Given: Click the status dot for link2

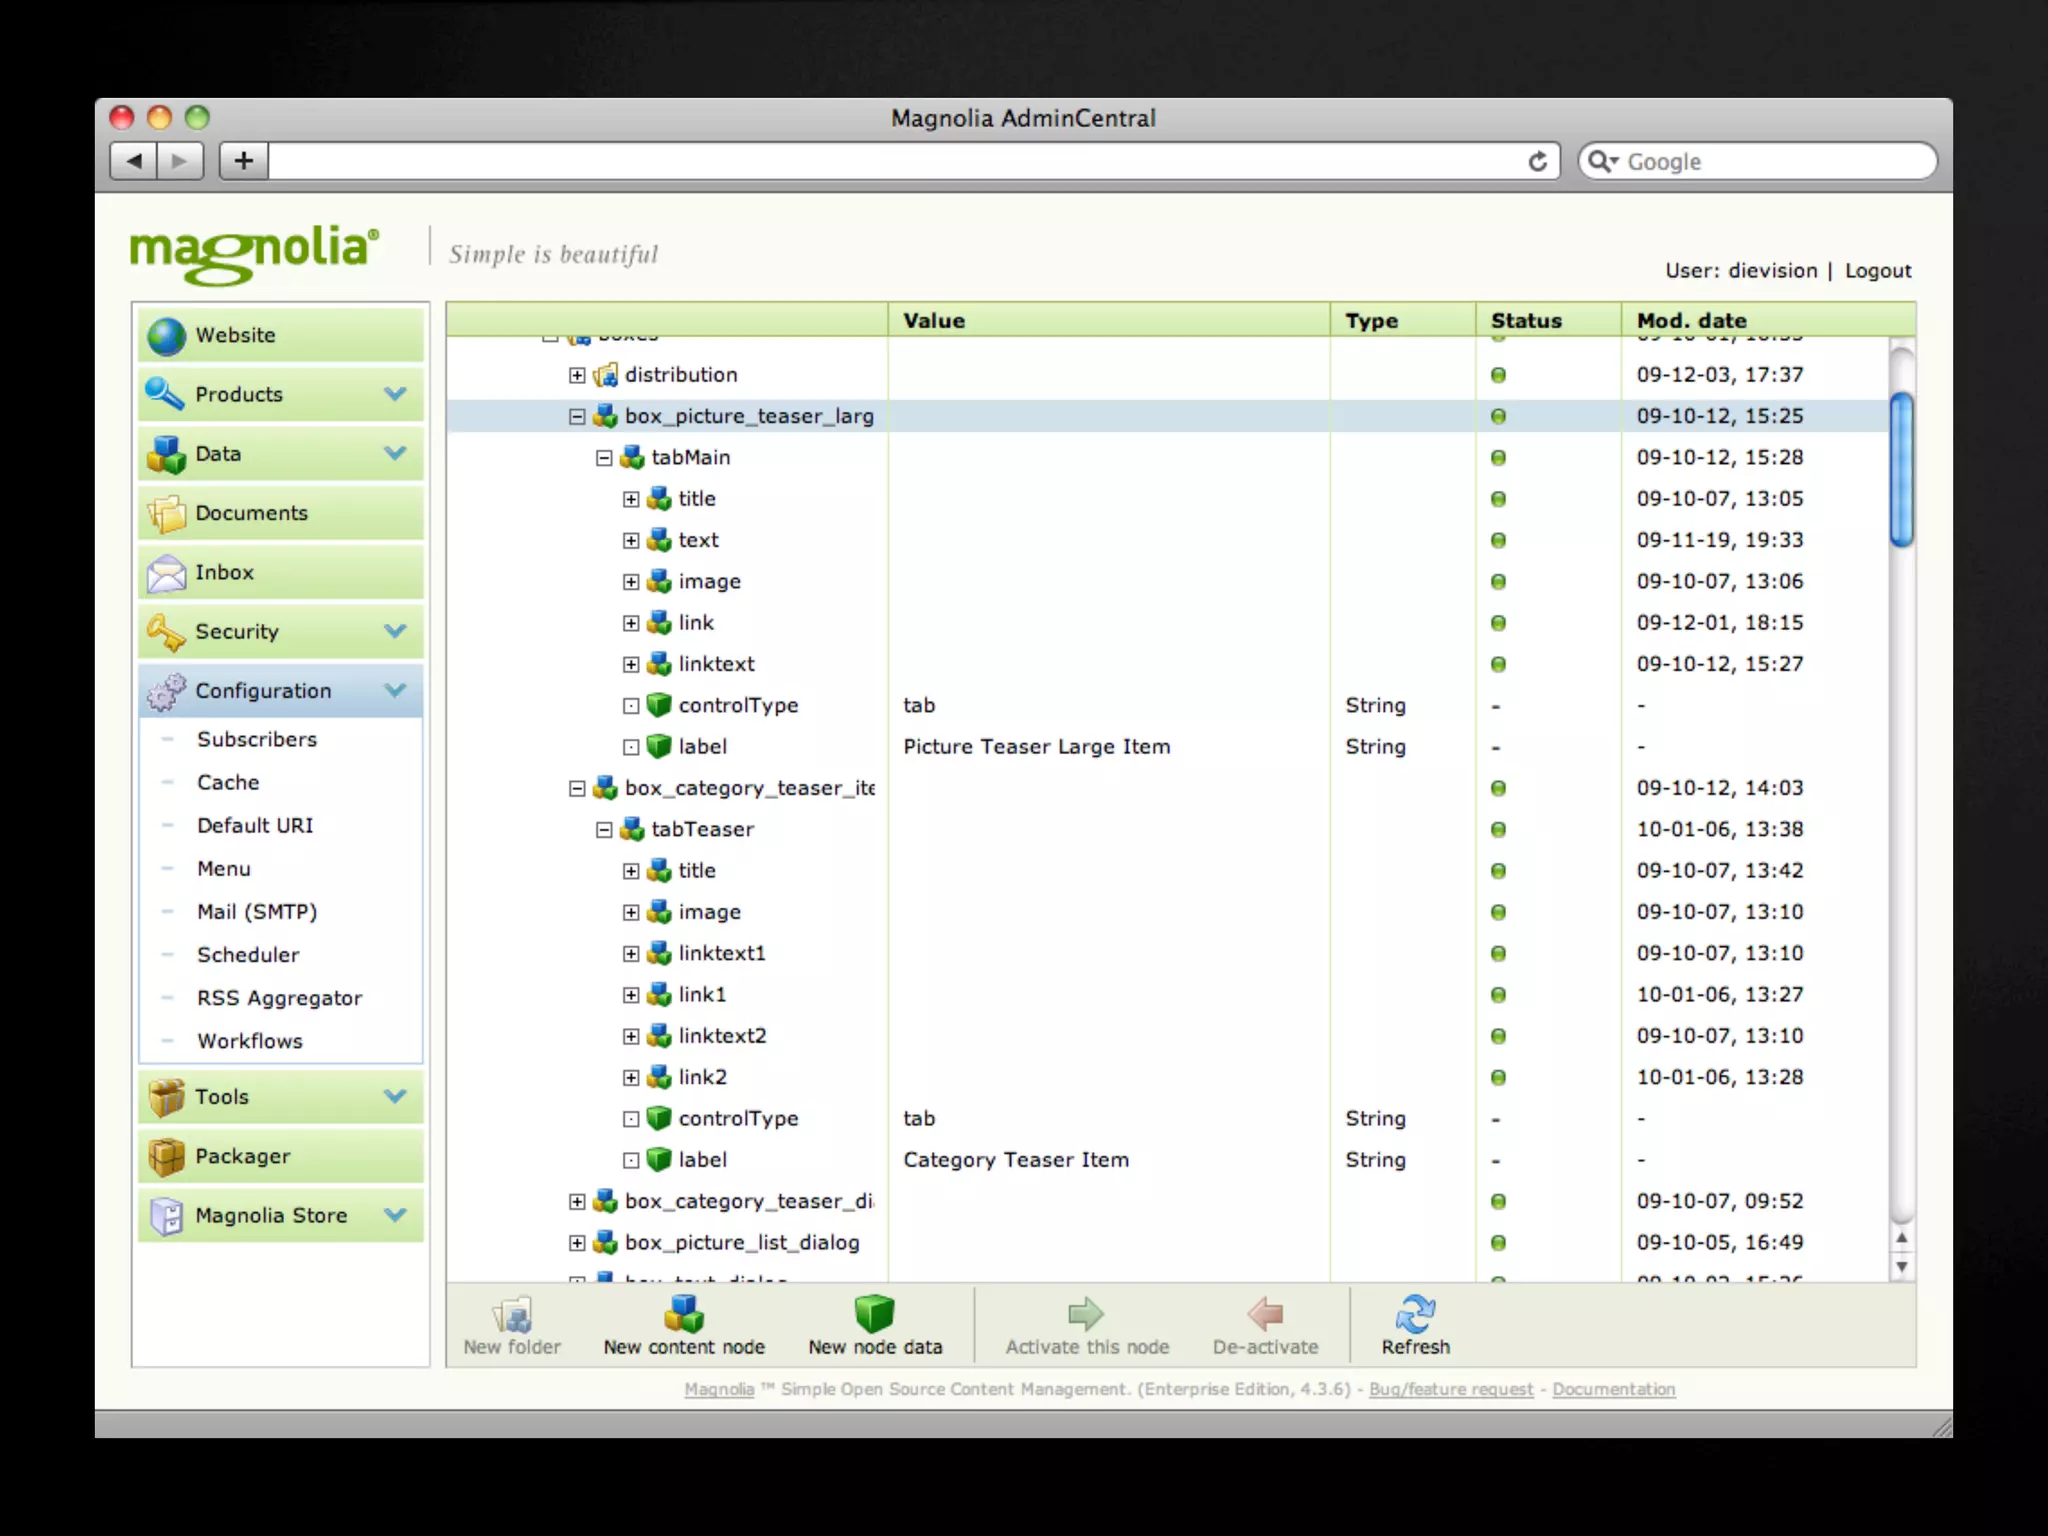Looking at the screenshot, I should pos(1498,1078).
